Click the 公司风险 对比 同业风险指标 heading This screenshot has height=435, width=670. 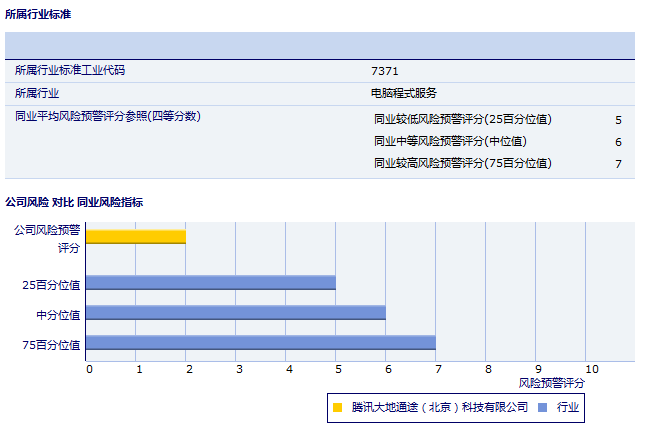[x=74, y=202]
